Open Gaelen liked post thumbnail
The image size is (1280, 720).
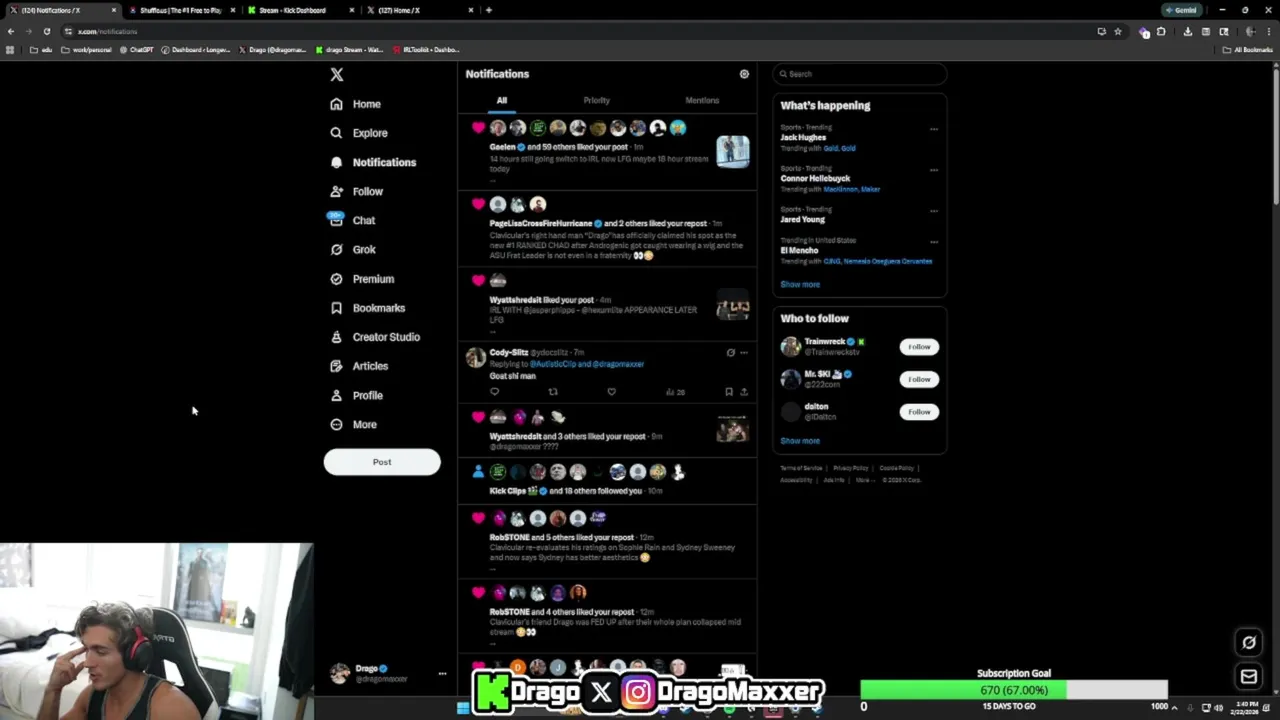click(733, 152)
